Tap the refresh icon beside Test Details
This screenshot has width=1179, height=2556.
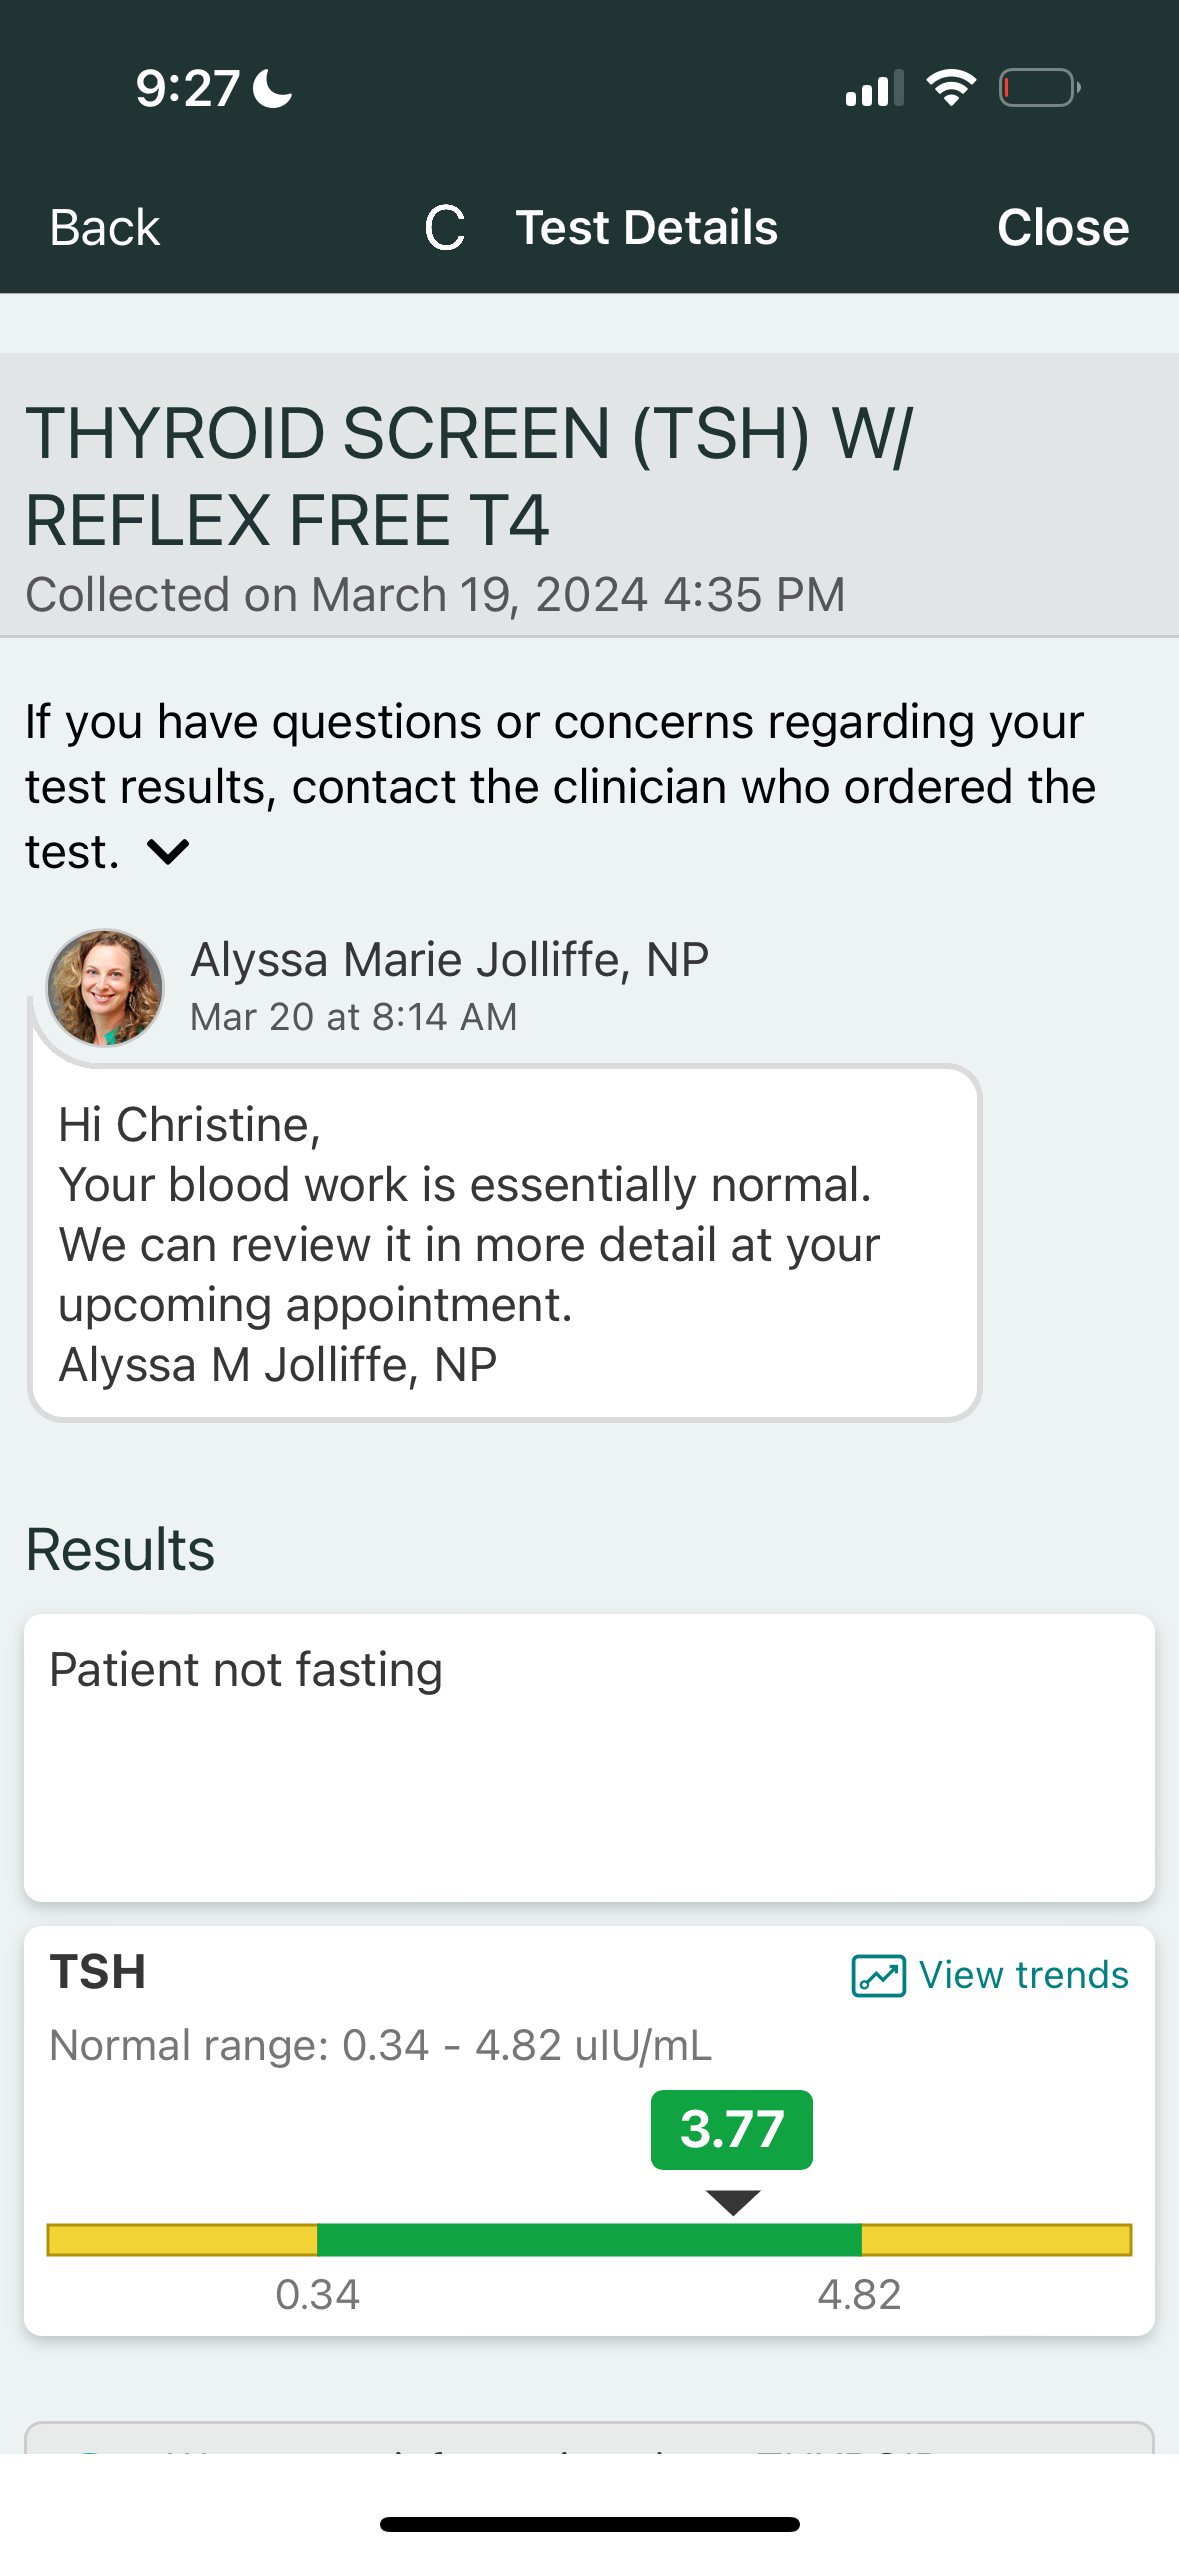[445, 228]
